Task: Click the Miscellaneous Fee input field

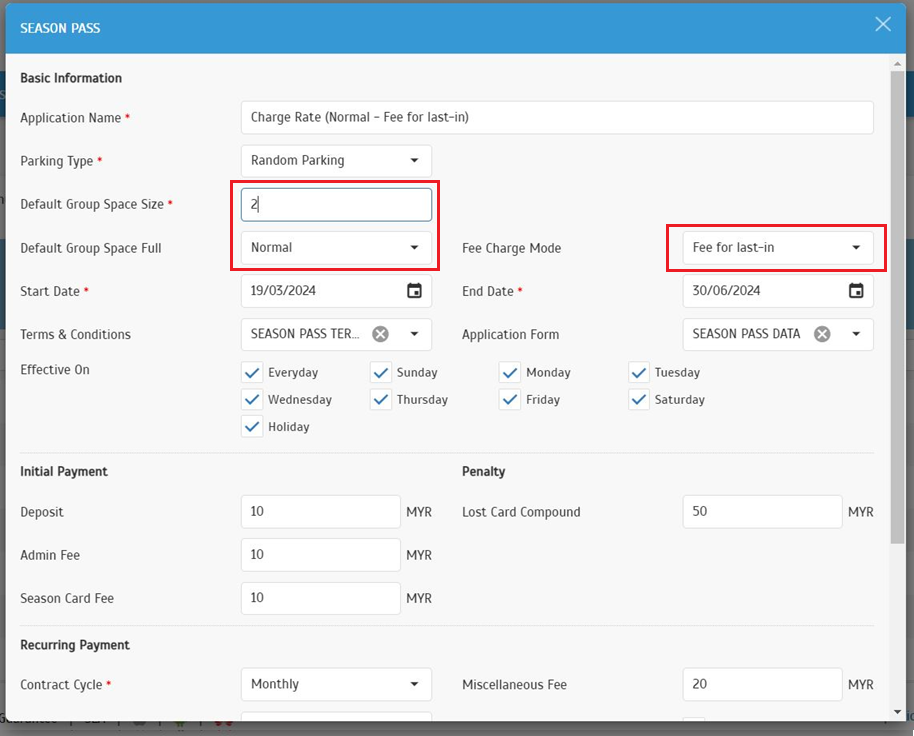Action: pos(762,685)
